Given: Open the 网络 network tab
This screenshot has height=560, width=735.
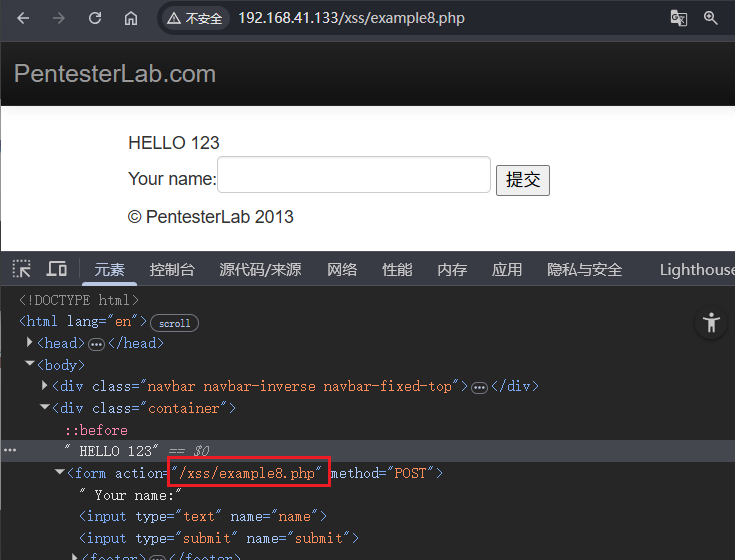Looking at the screenshot, I should pyautogui.click(x=342, y=269).
